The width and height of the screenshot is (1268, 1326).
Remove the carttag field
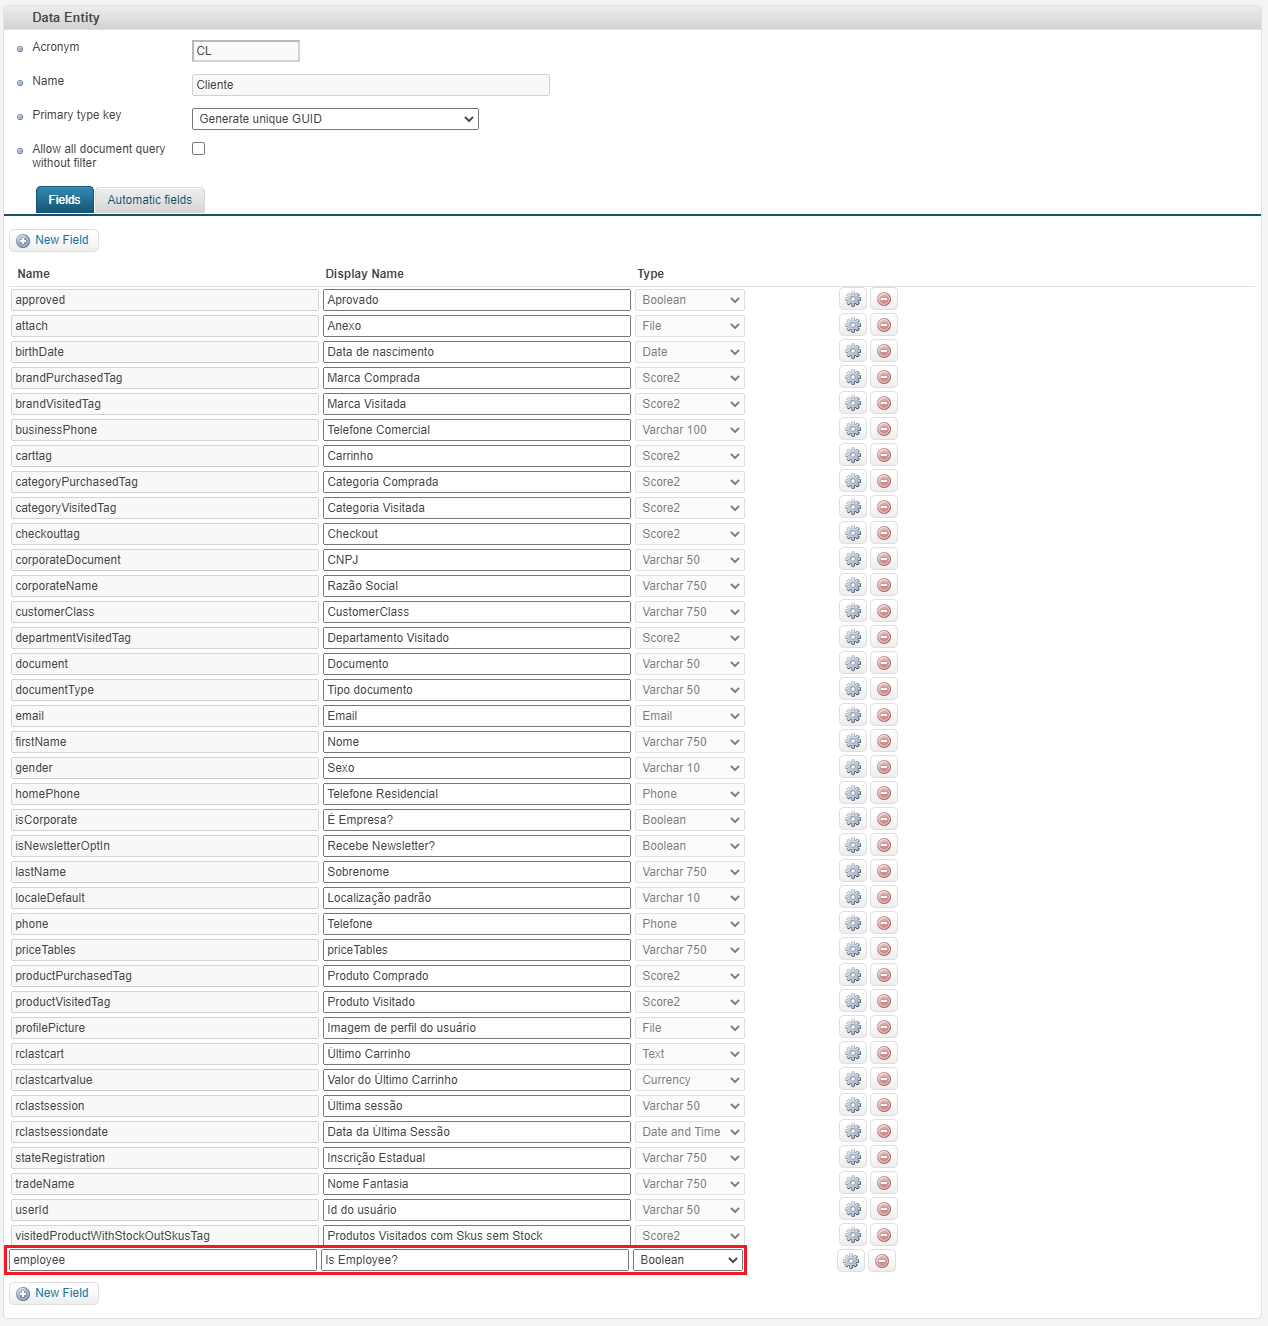[883, 454]
